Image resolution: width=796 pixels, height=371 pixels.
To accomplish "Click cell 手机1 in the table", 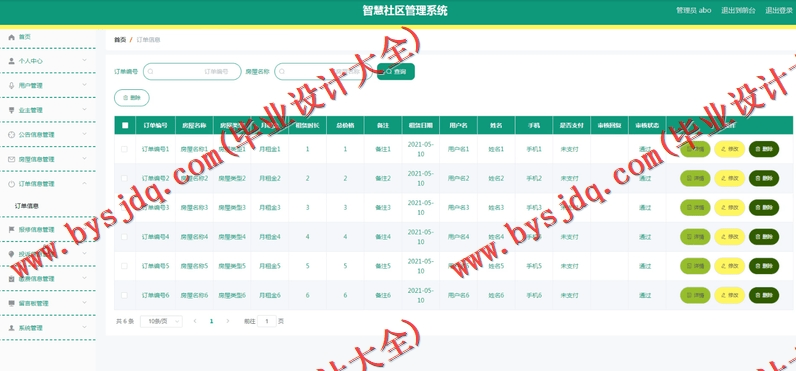I will pyautogui.click(x=534, y=149).
